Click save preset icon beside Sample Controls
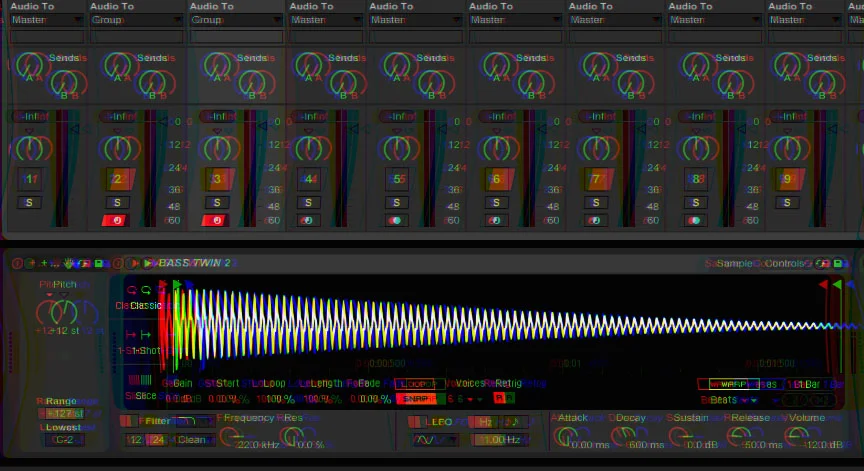The image size is (864, 471). tap(838, 264)
